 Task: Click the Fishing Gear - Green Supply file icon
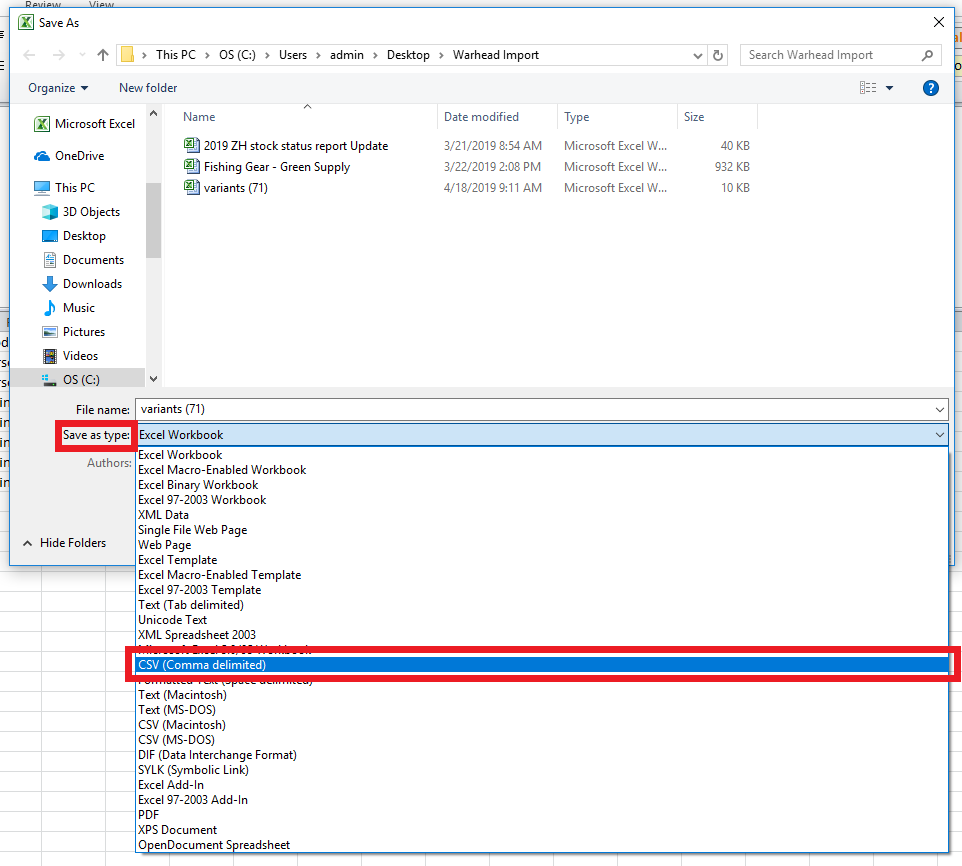click(191, 166)
